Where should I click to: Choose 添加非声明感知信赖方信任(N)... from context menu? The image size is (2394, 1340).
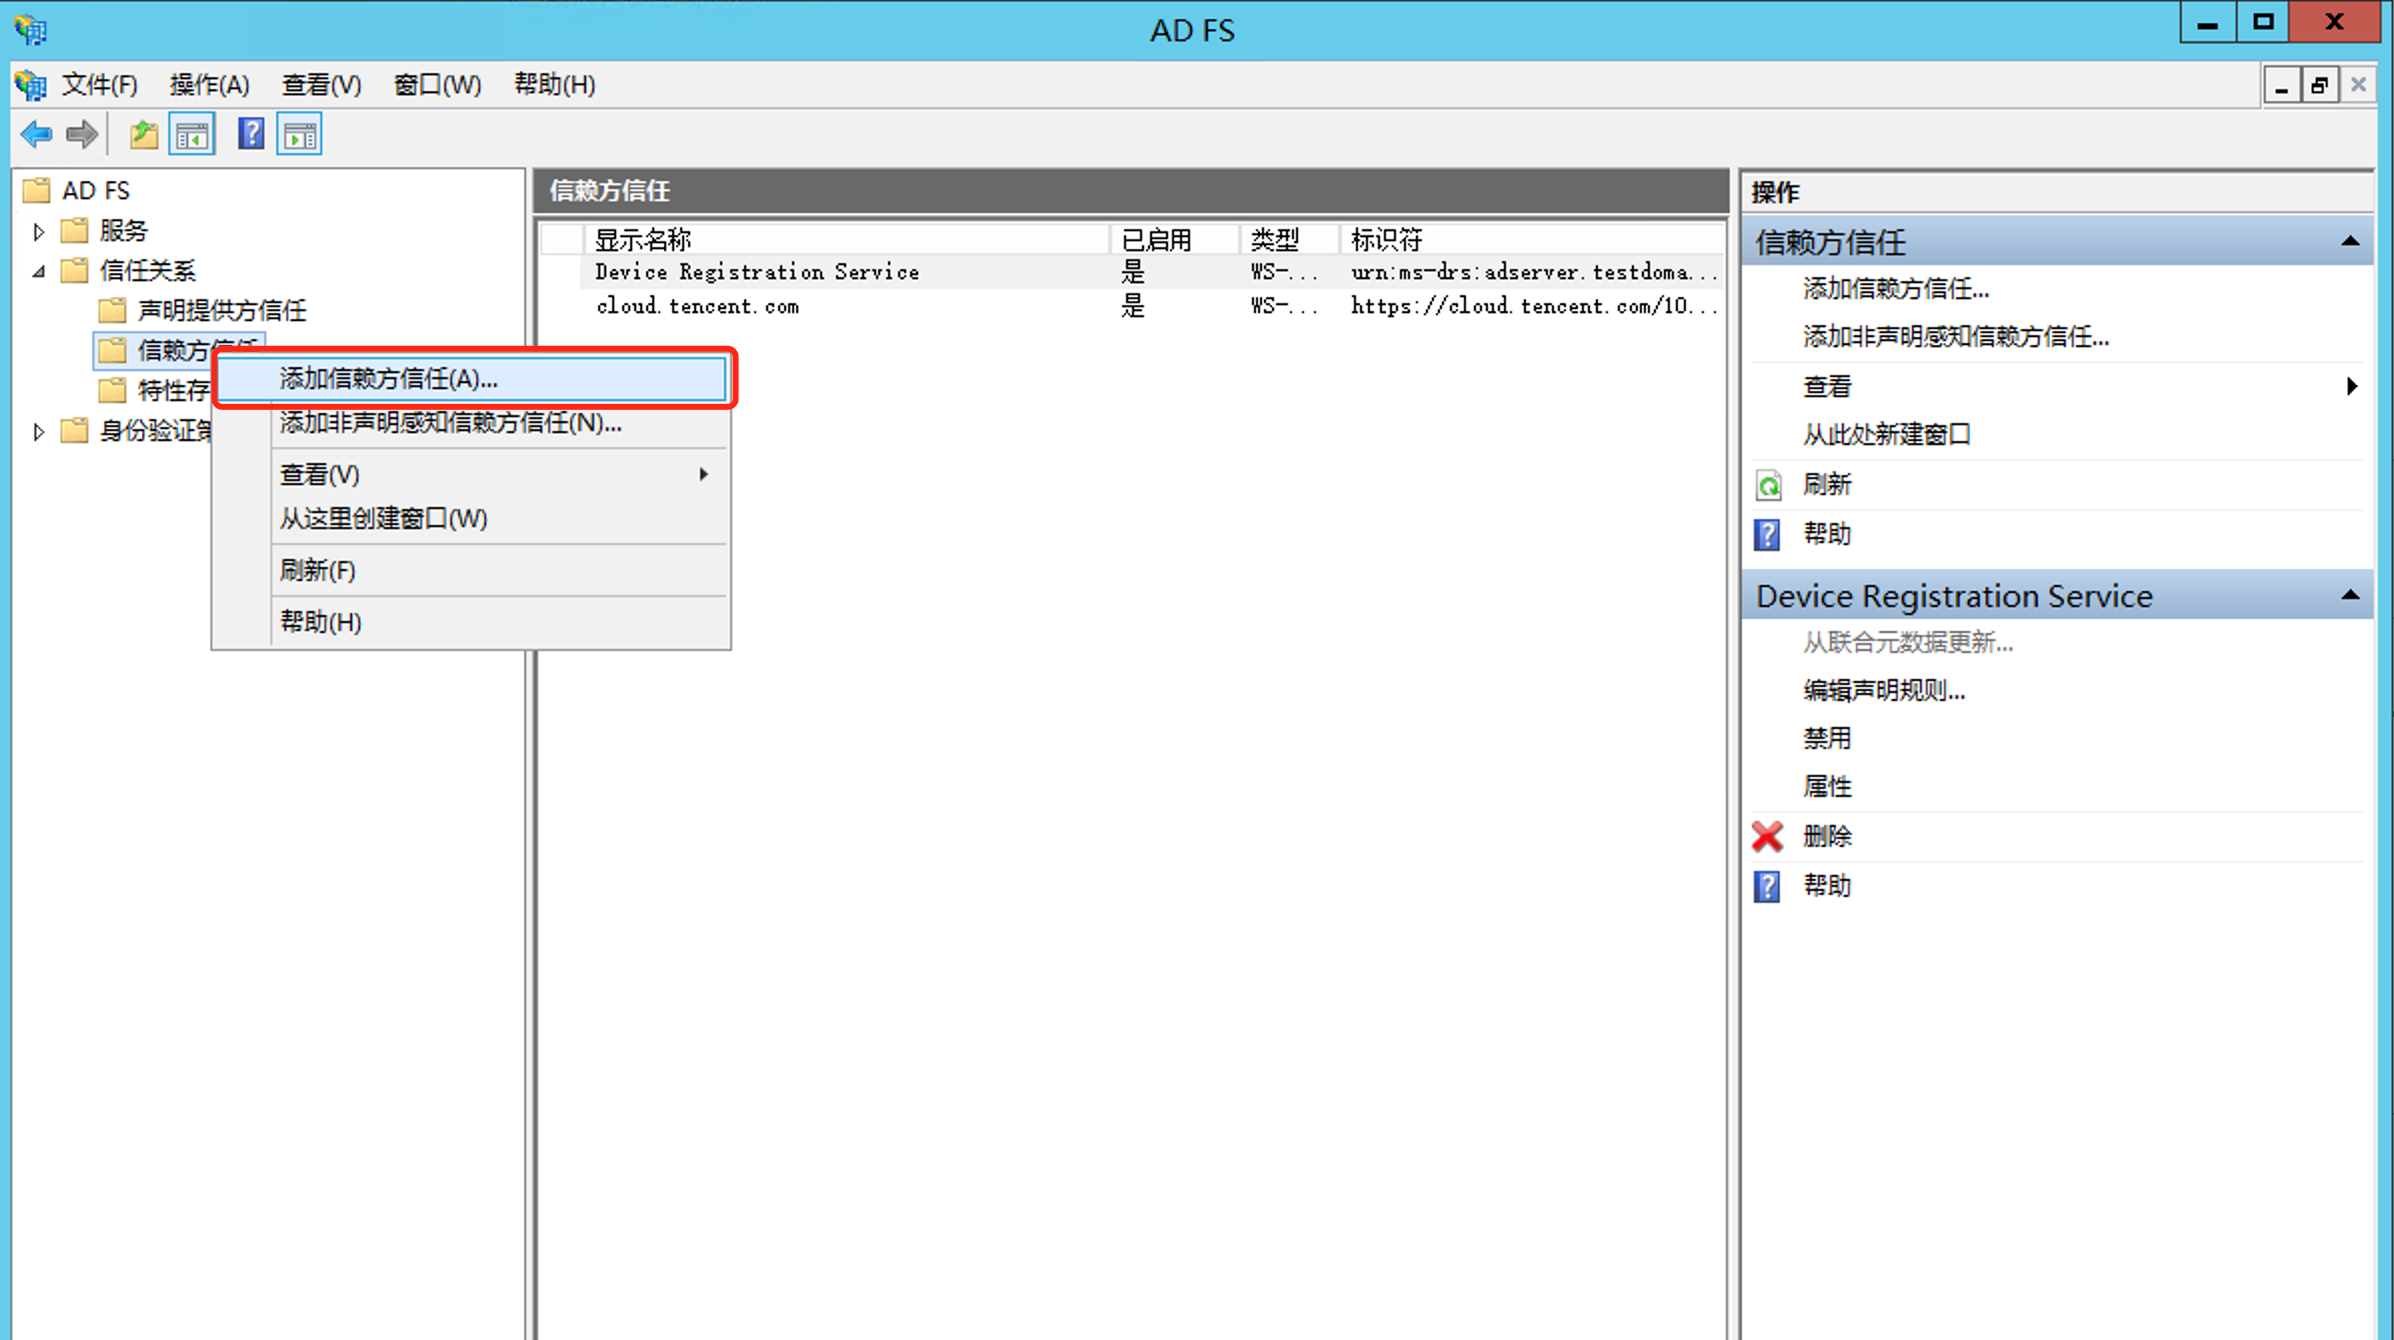click(450, 423)
